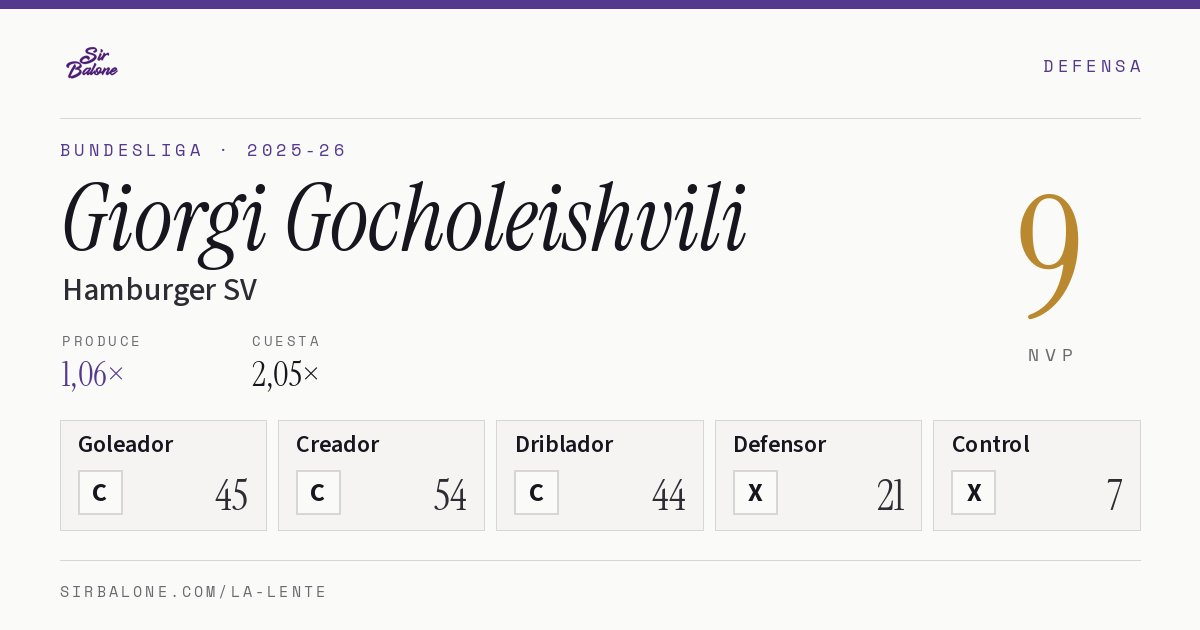Click the Bundesliga 2025-26 season label
Viewport: 1200px width, 630px height.
pos(203,150)
